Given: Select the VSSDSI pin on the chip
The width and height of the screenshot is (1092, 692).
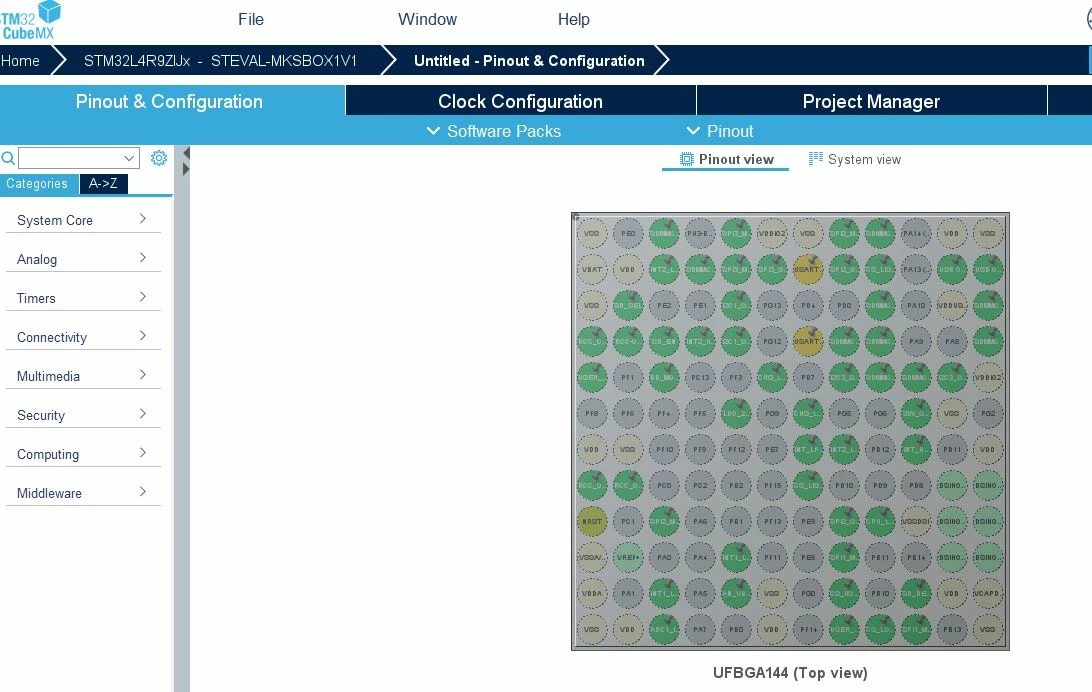Looking at the screenshot, I should coord(916,521).
